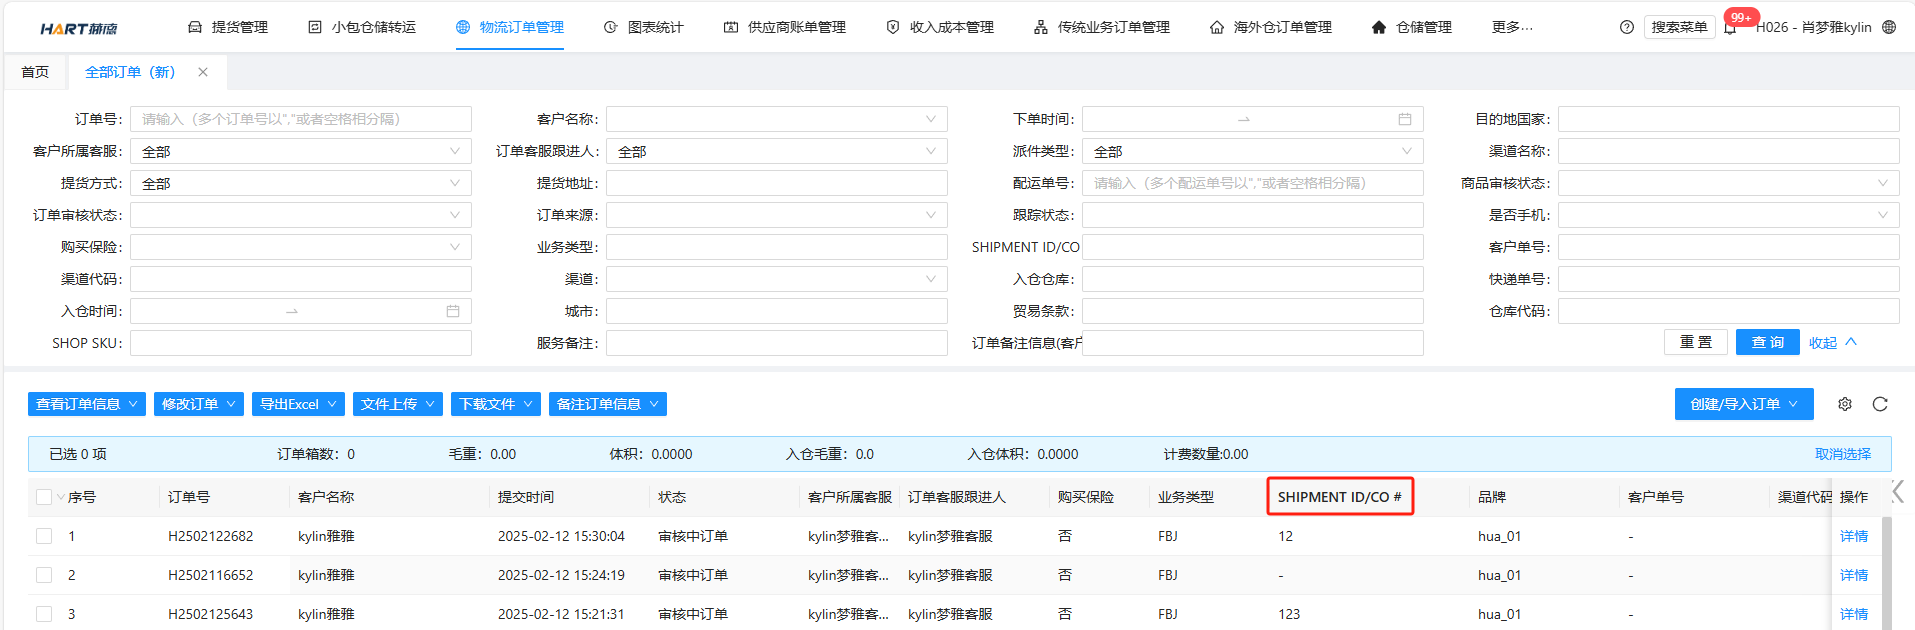This screenshot has height=630, width=1915.
Task: Select the checkbox for order H2502116652
Action: coord(44,575)
